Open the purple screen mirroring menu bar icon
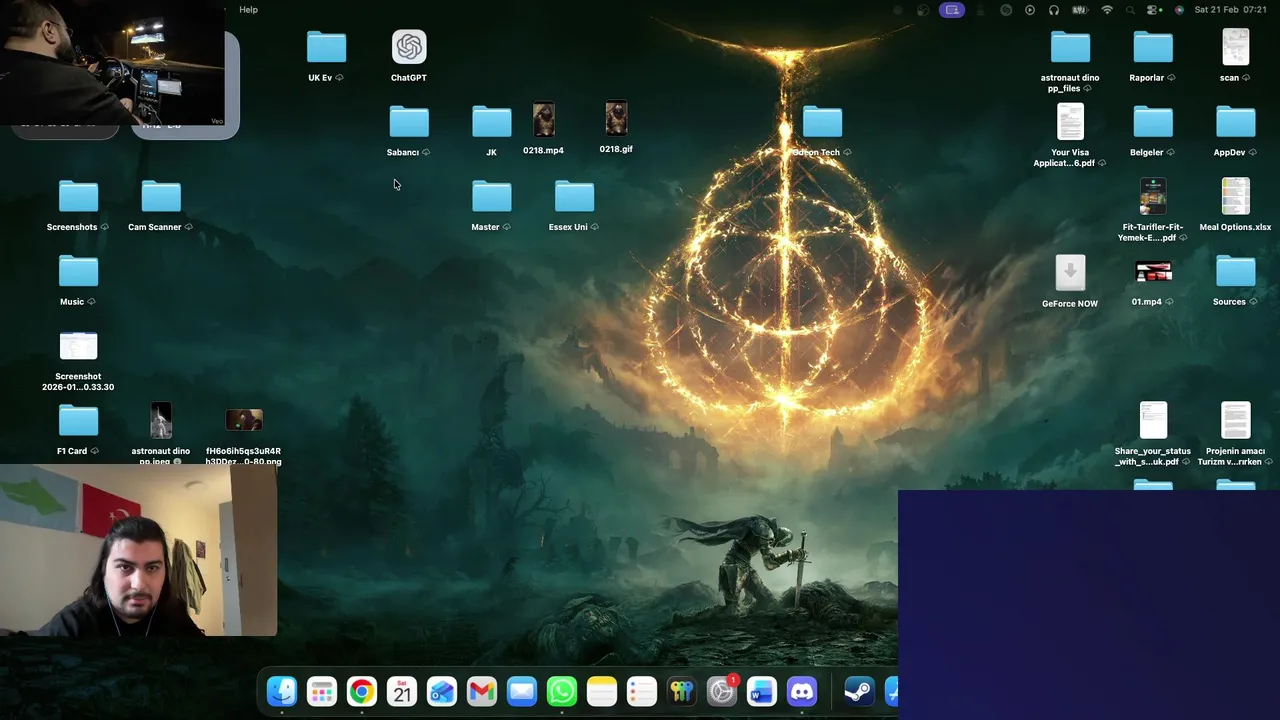This screenshot has height=720, width=1280. 951,10
